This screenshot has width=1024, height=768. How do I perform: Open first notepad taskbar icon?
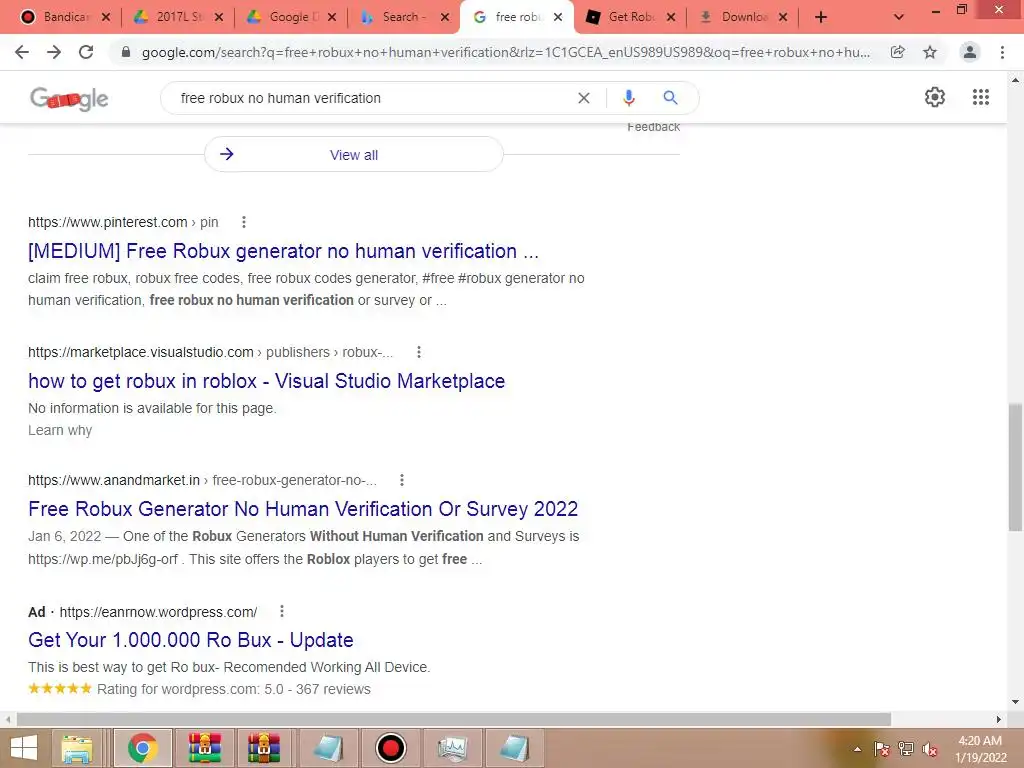pyautogui.click(x=328, y=748)
